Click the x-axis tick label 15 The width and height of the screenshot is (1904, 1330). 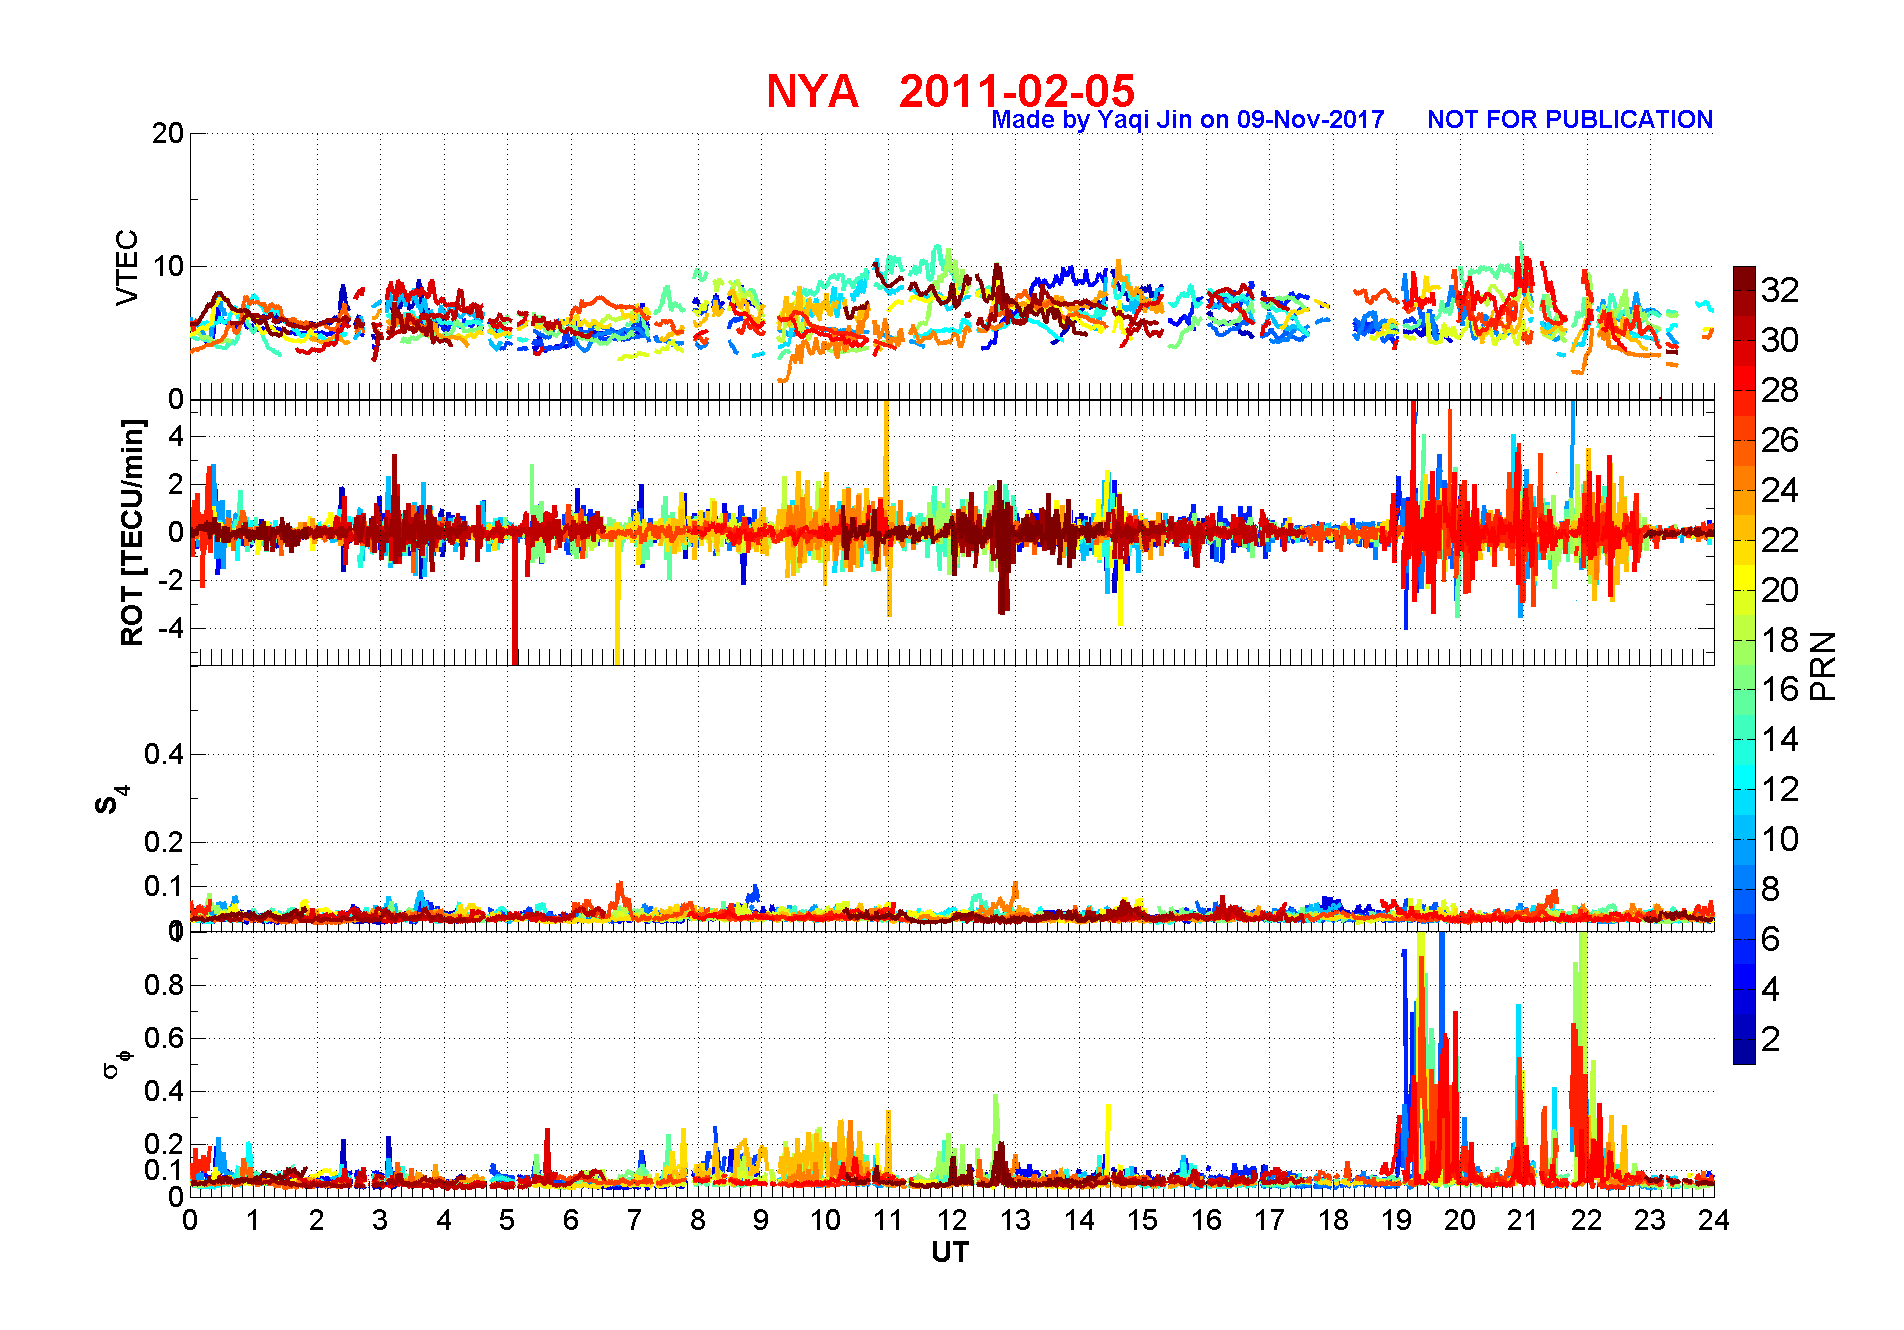pyautogui.click(x=1143, y=1220)
